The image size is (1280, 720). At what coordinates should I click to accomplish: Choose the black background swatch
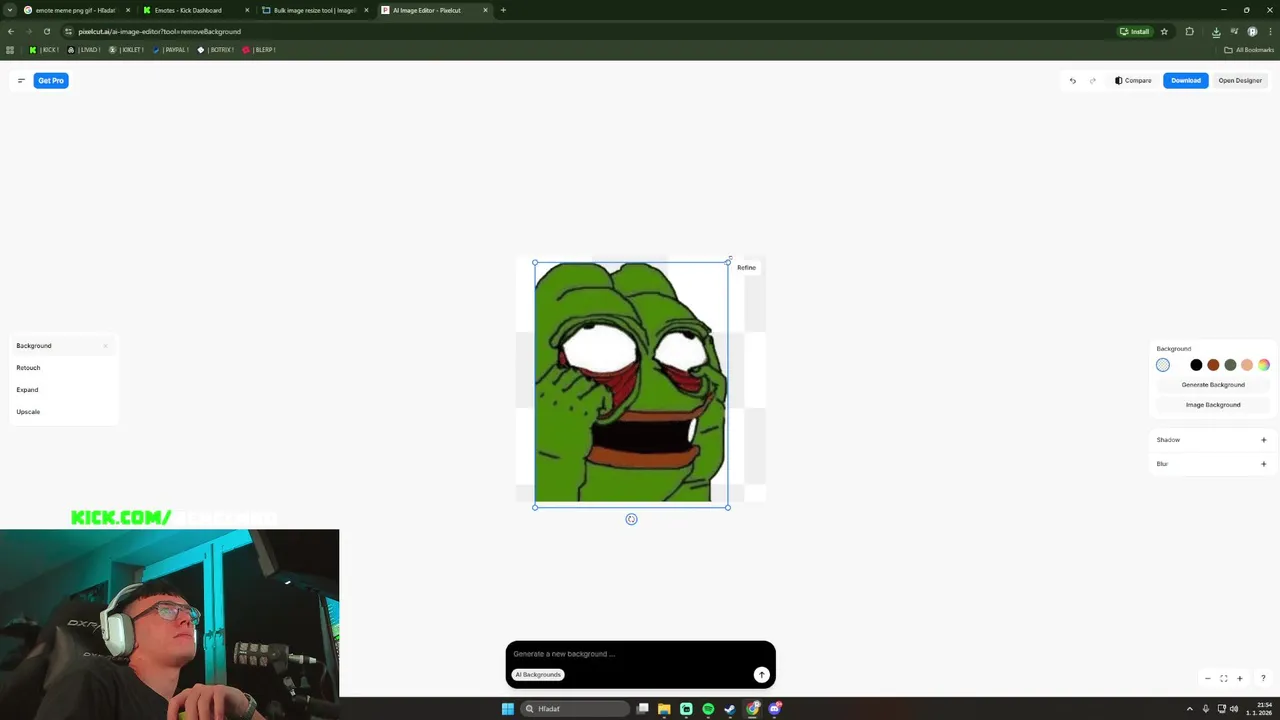point(1196,365)
